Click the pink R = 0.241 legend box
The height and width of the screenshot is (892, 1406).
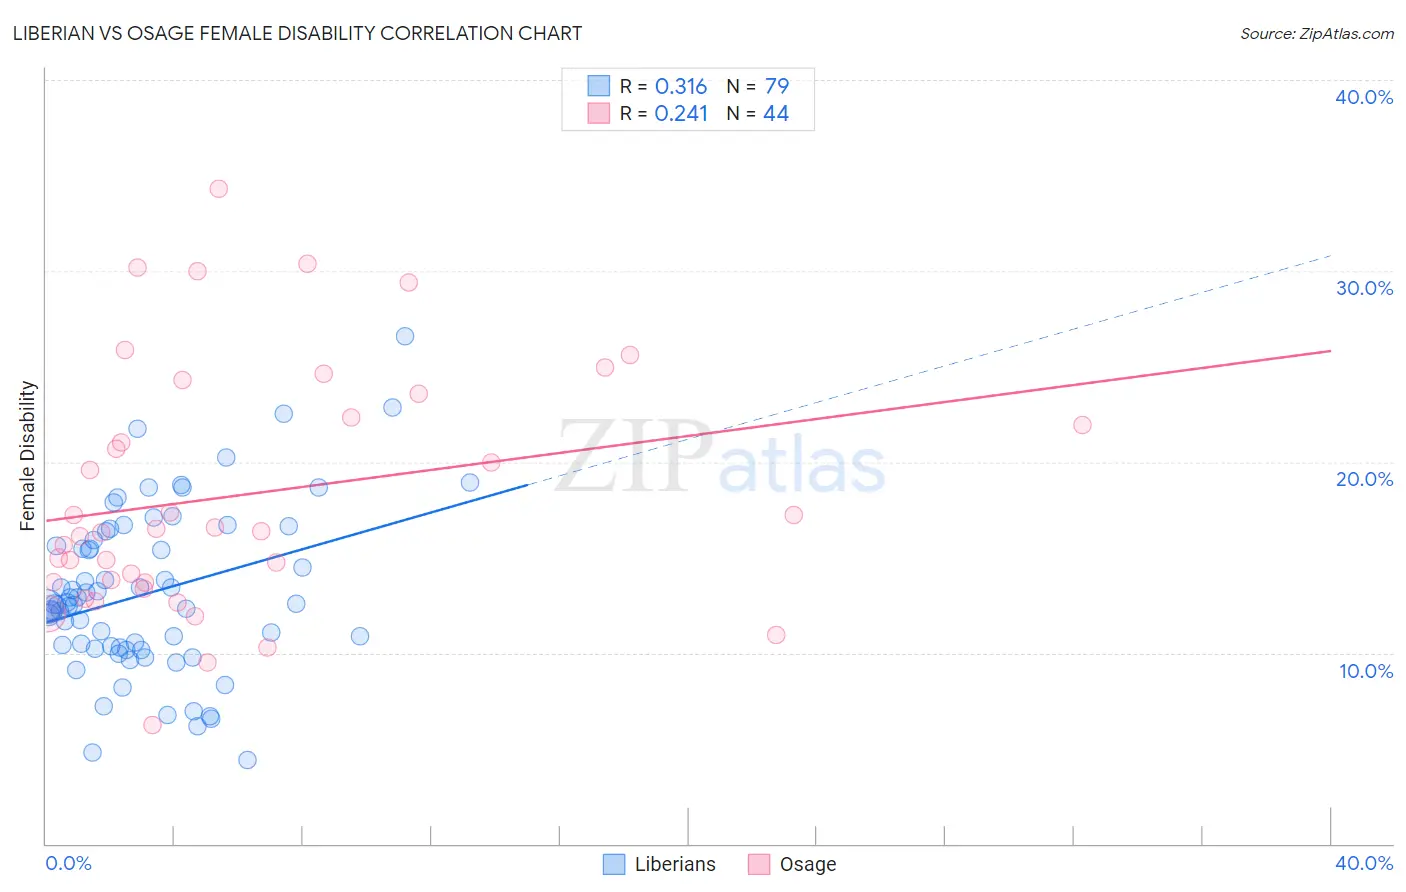[598, 113]
